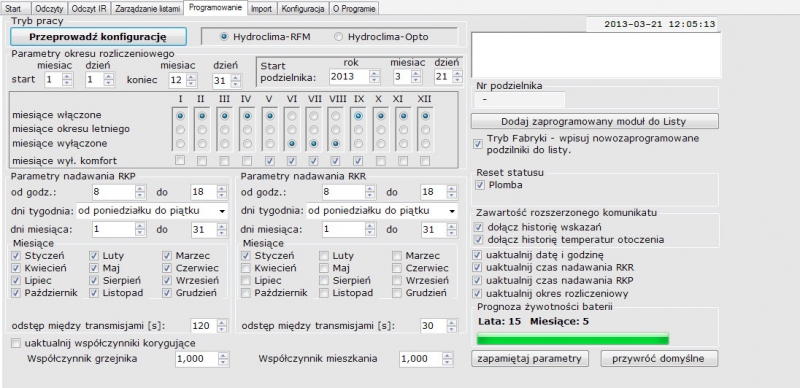Uncheck Grudzień in RKP months
Viewport: 800px width, 388px height.
(167, 293)
